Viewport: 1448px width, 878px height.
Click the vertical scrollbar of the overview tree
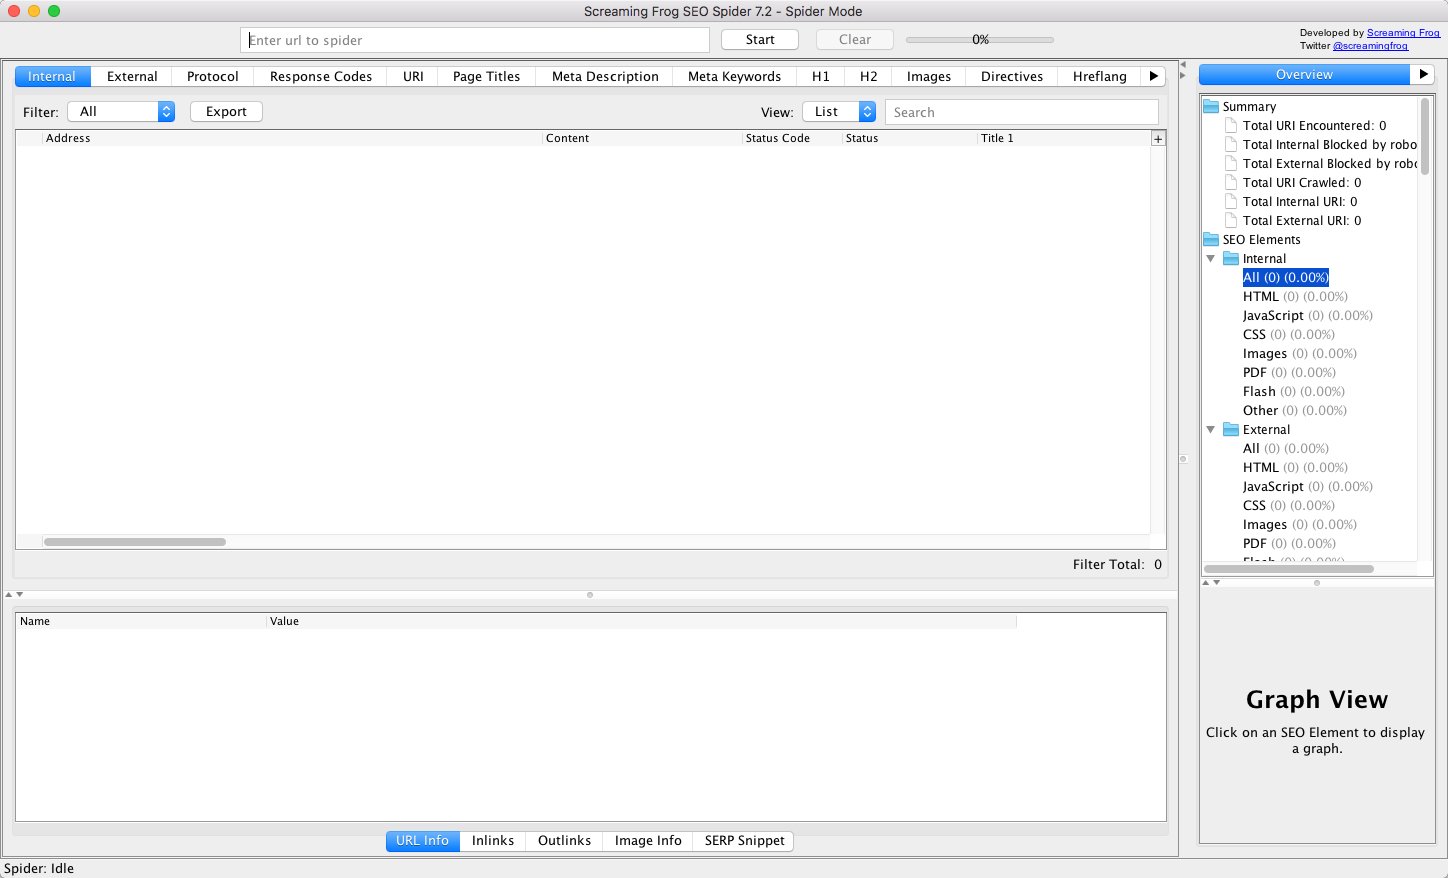click(1425, 136)
